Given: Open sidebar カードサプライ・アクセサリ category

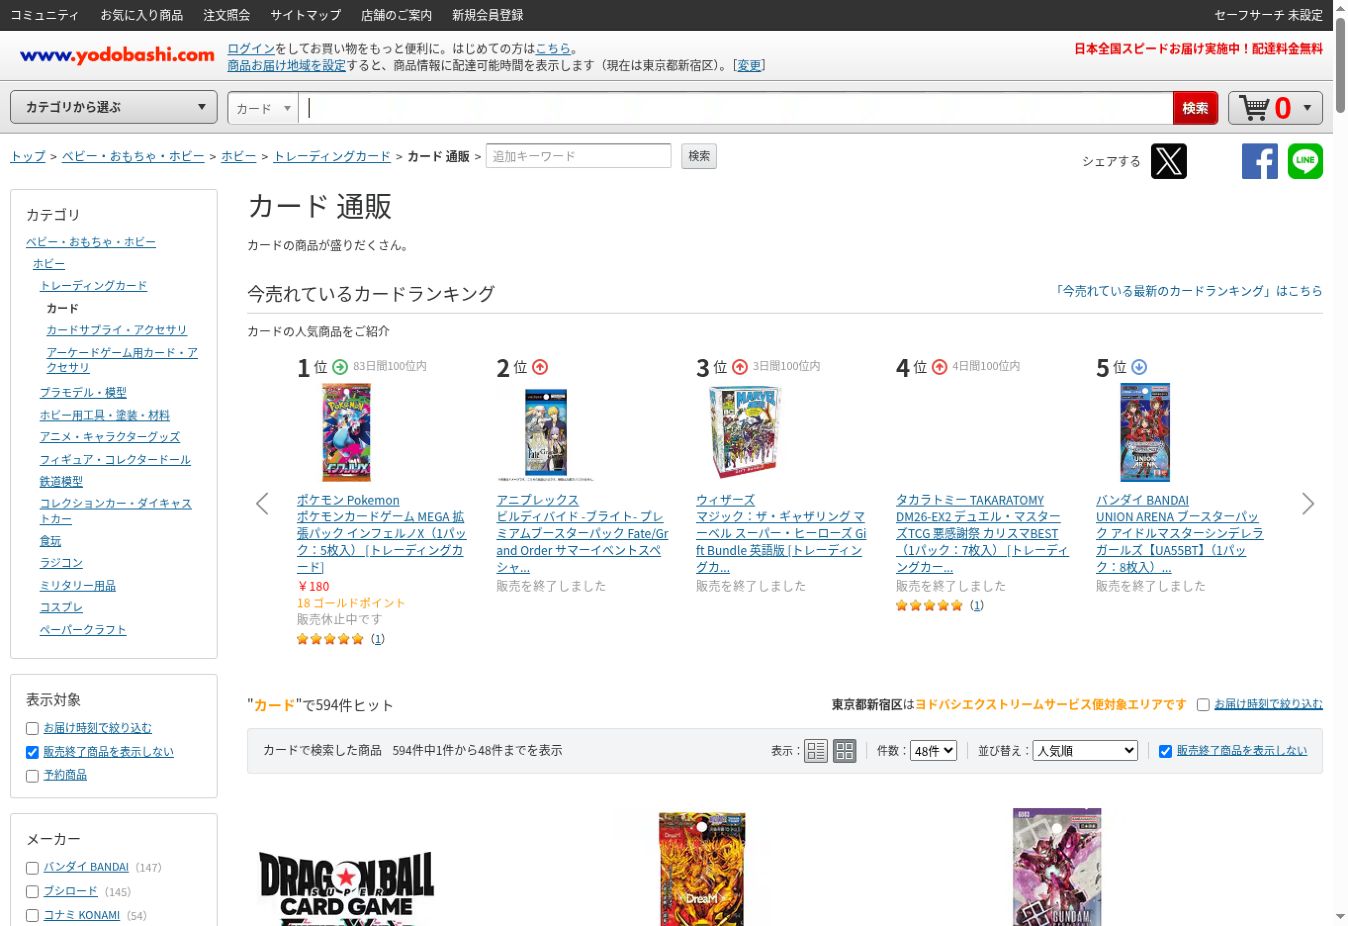Looking at the screenshot, I should coord(117,330).
